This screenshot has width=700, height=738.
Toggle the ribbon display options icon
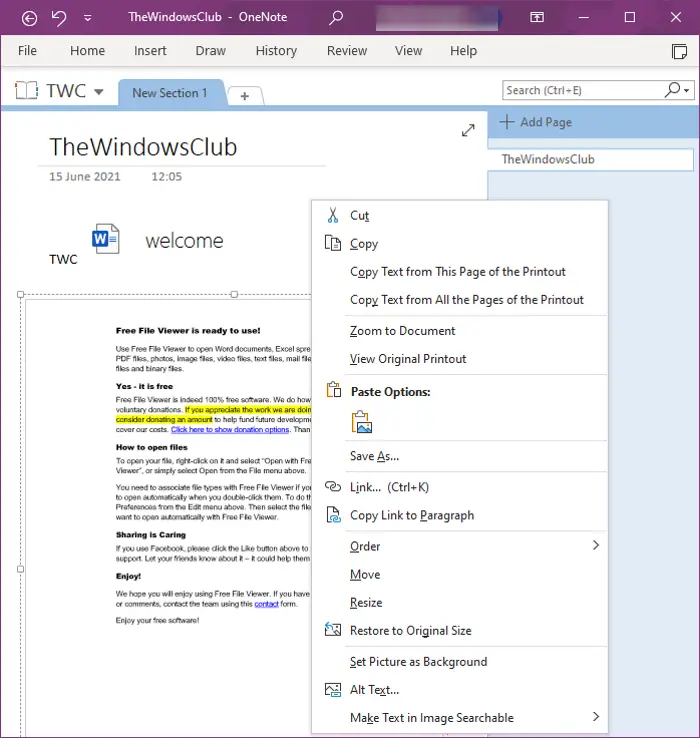tap(537, 18)
